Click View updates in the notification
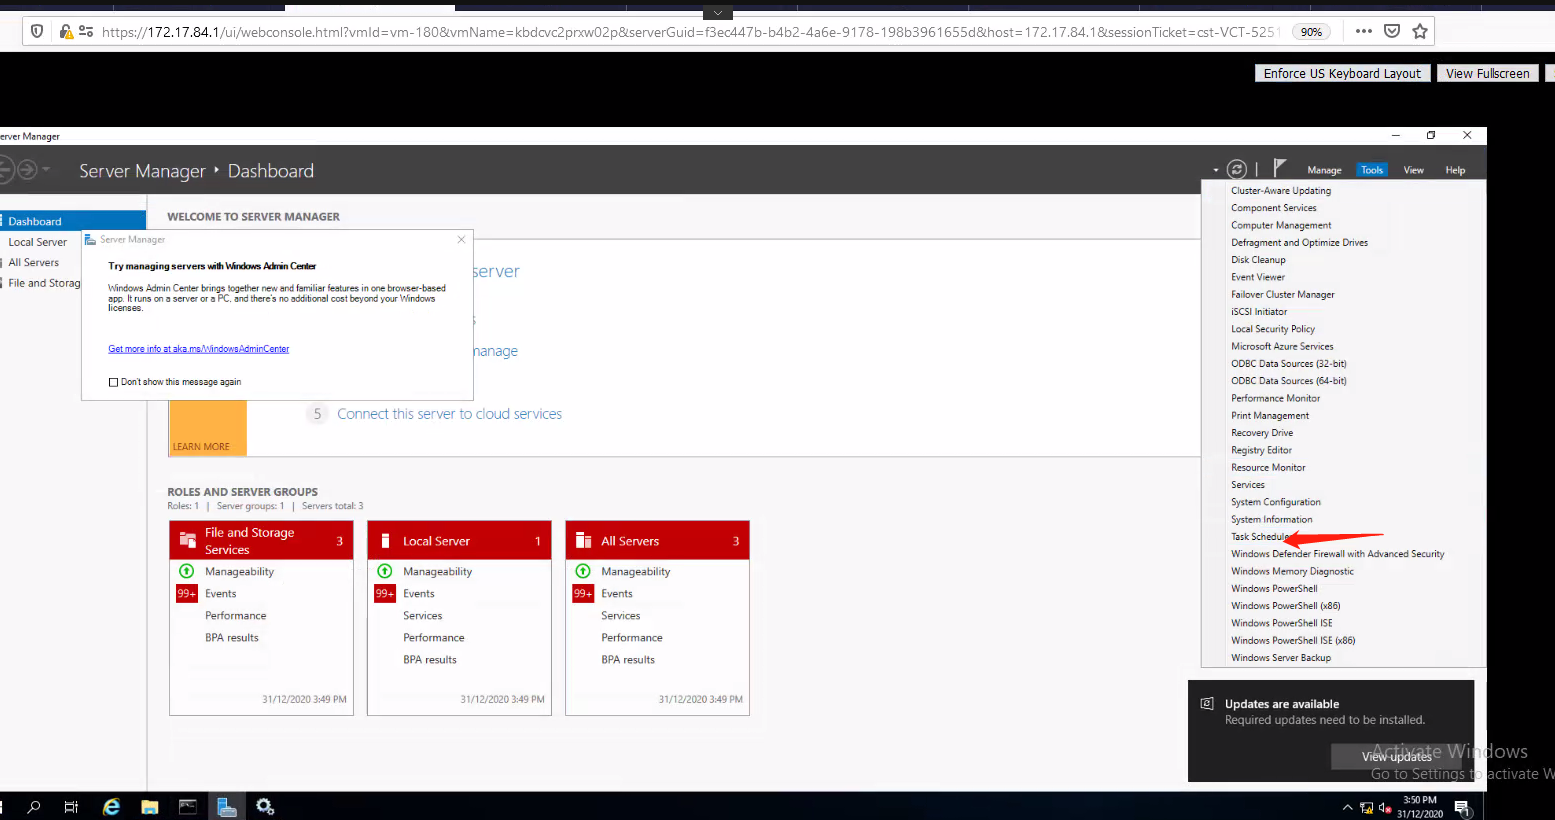The width and height of the screenshot is (1555, 820). (x=1397, y=757)
